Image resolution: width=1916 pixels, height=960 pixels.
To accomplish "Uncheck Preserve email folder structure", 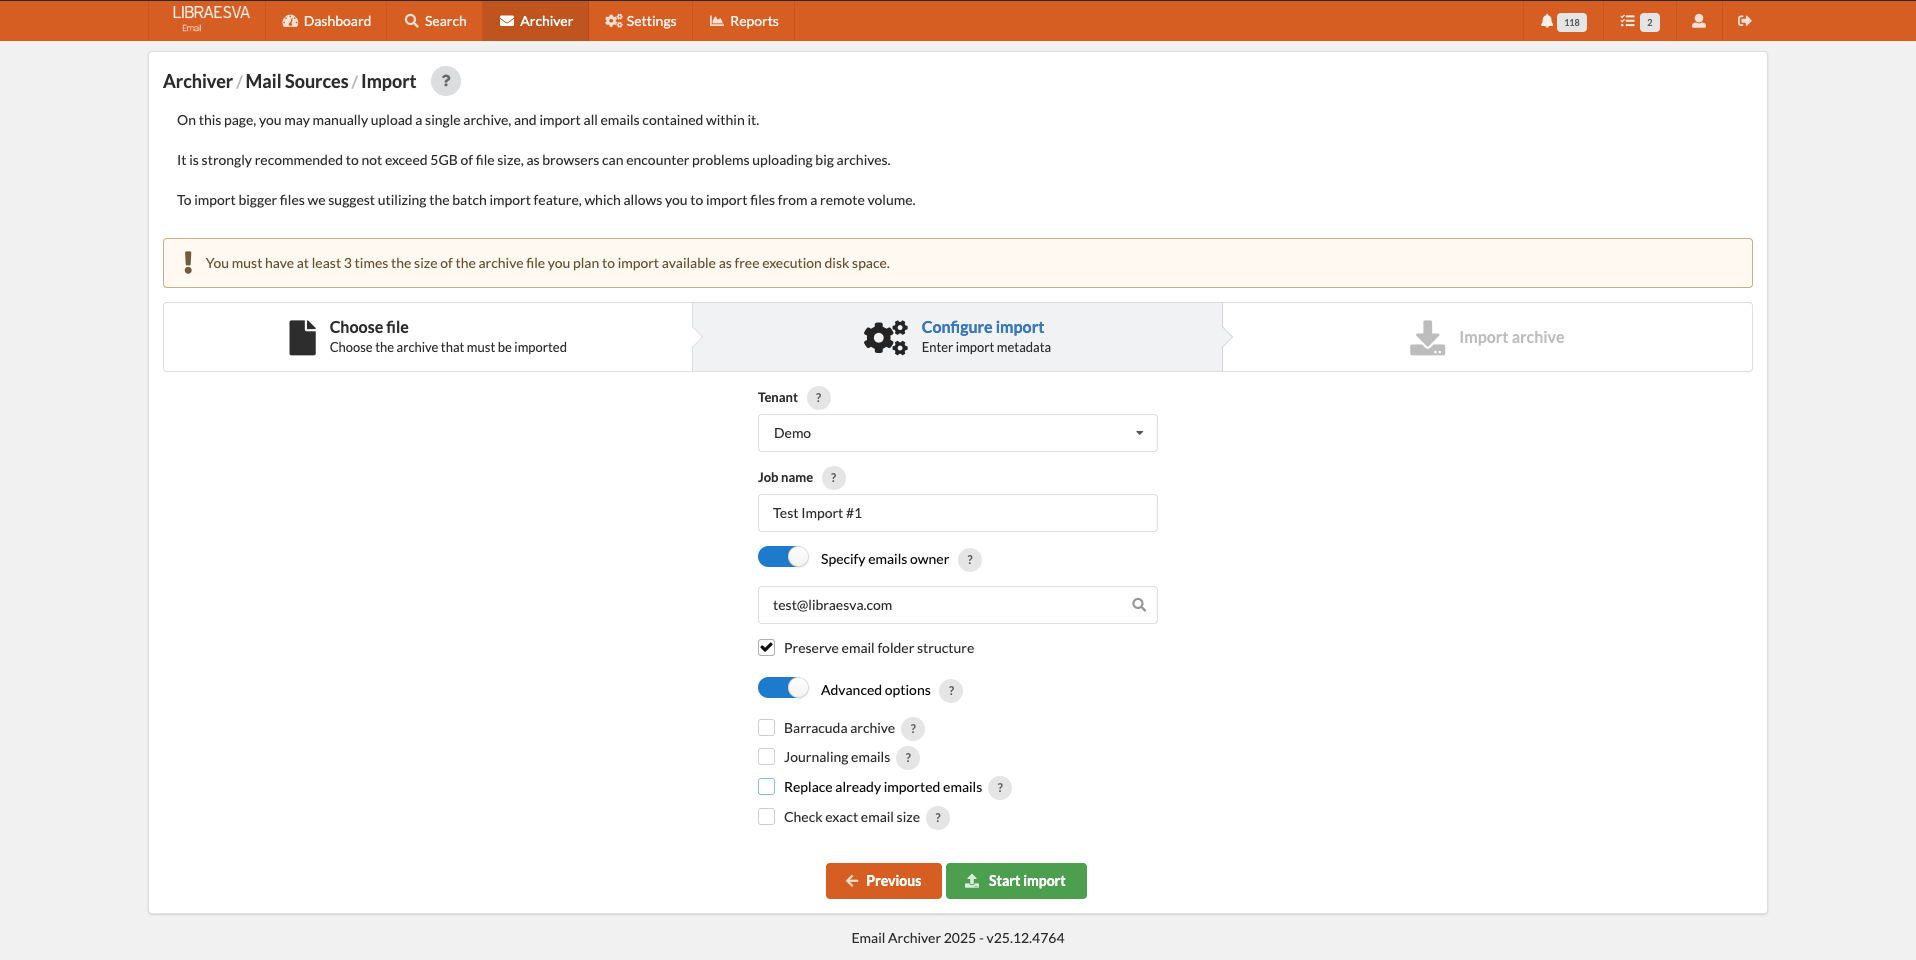I will click(x=766, y=648).
